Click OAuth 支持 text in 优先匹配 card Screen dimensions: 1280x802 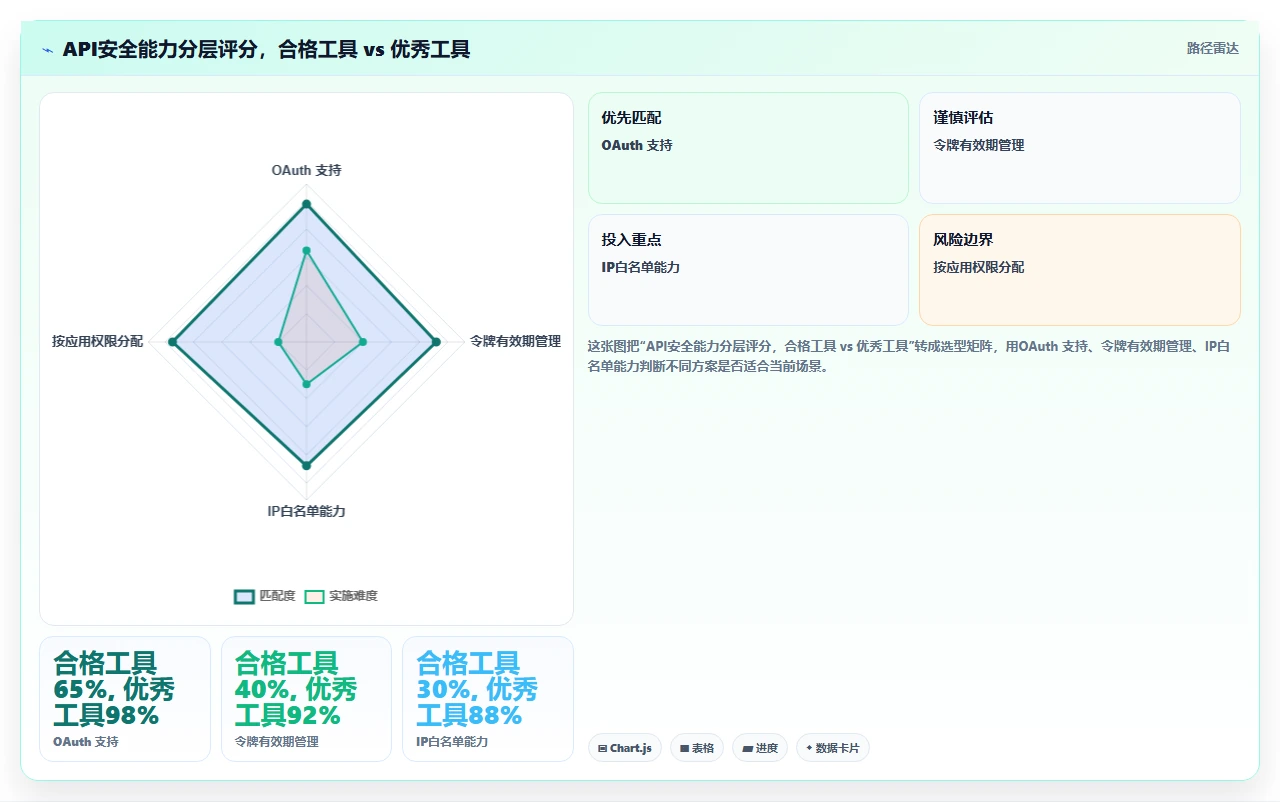(x=637, y=146)
